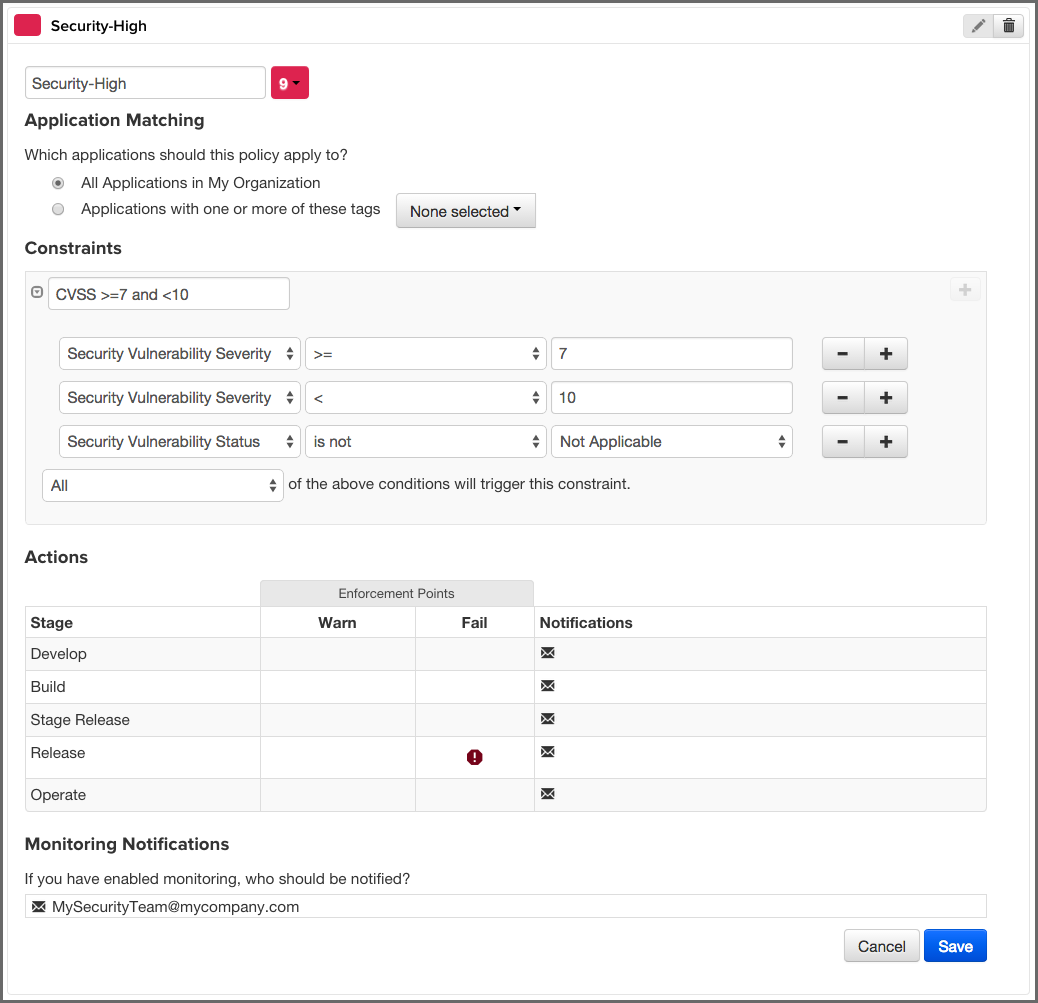Click the trash icon to delete the policy
This screenshot has width=1038, height=1003.
click(x=1009, y=25)
